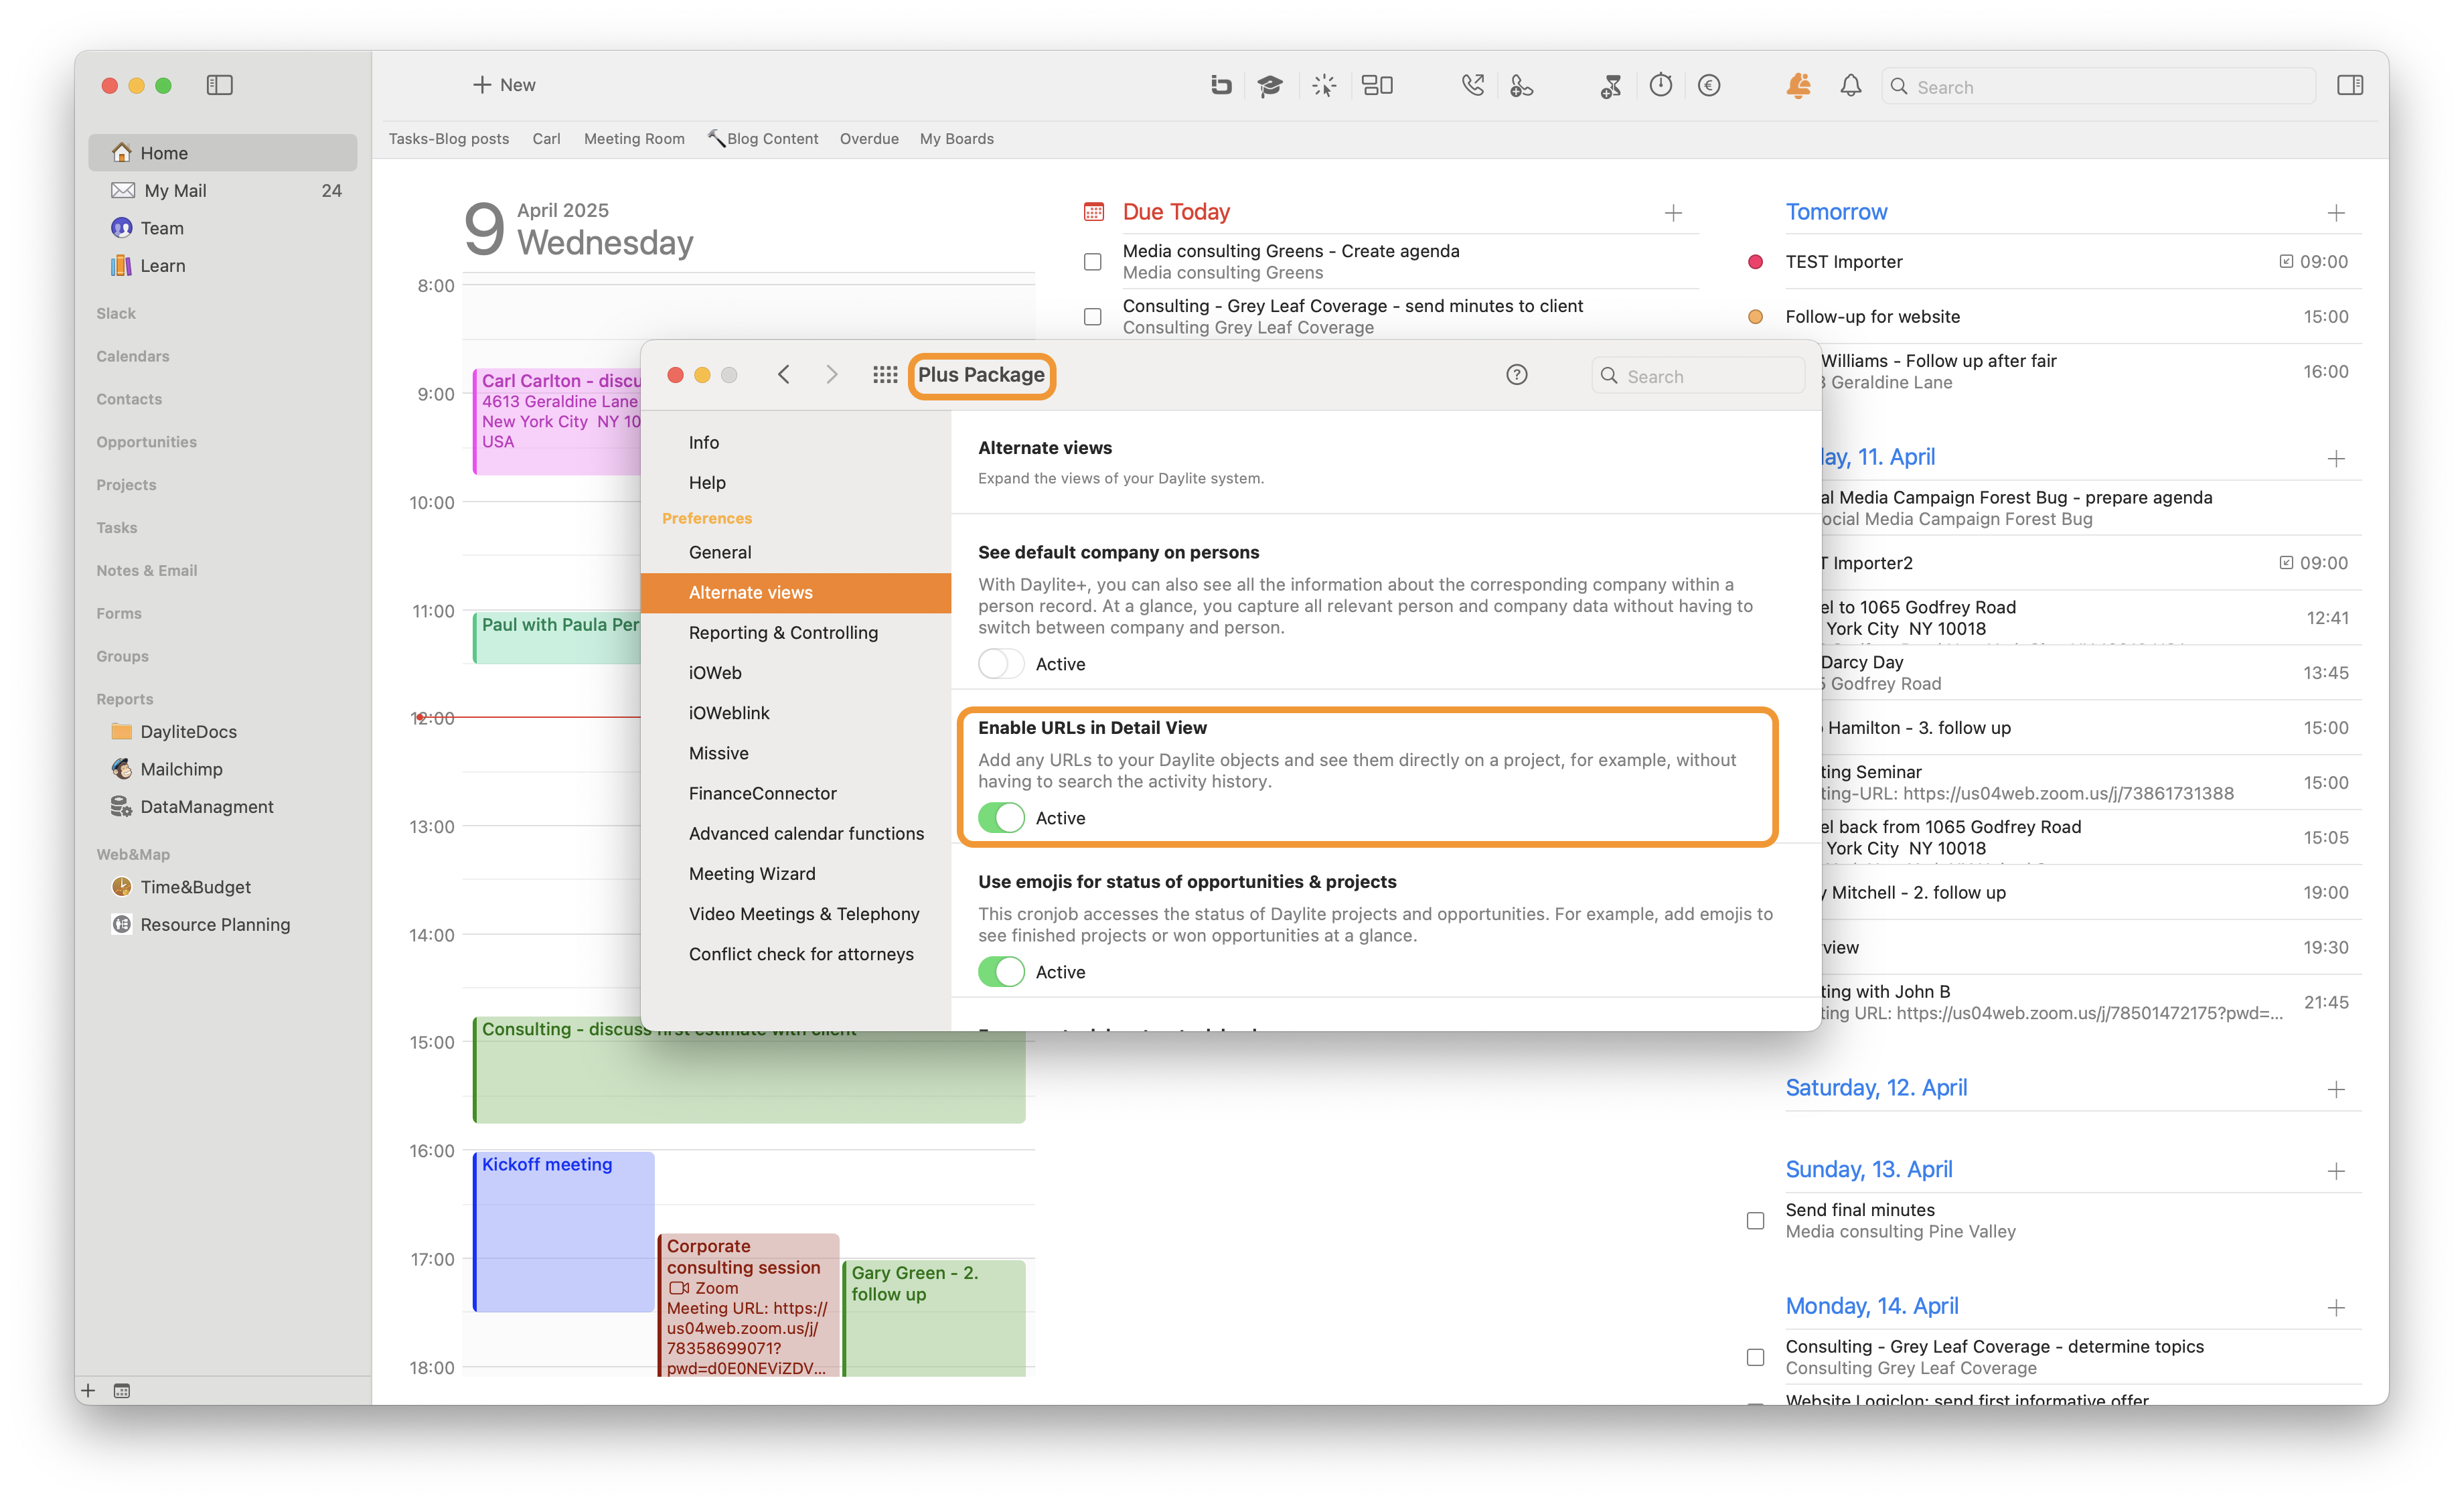Click the bottom-left calendar icon
This screenshot has height=1504, width=2464.
122,1390
